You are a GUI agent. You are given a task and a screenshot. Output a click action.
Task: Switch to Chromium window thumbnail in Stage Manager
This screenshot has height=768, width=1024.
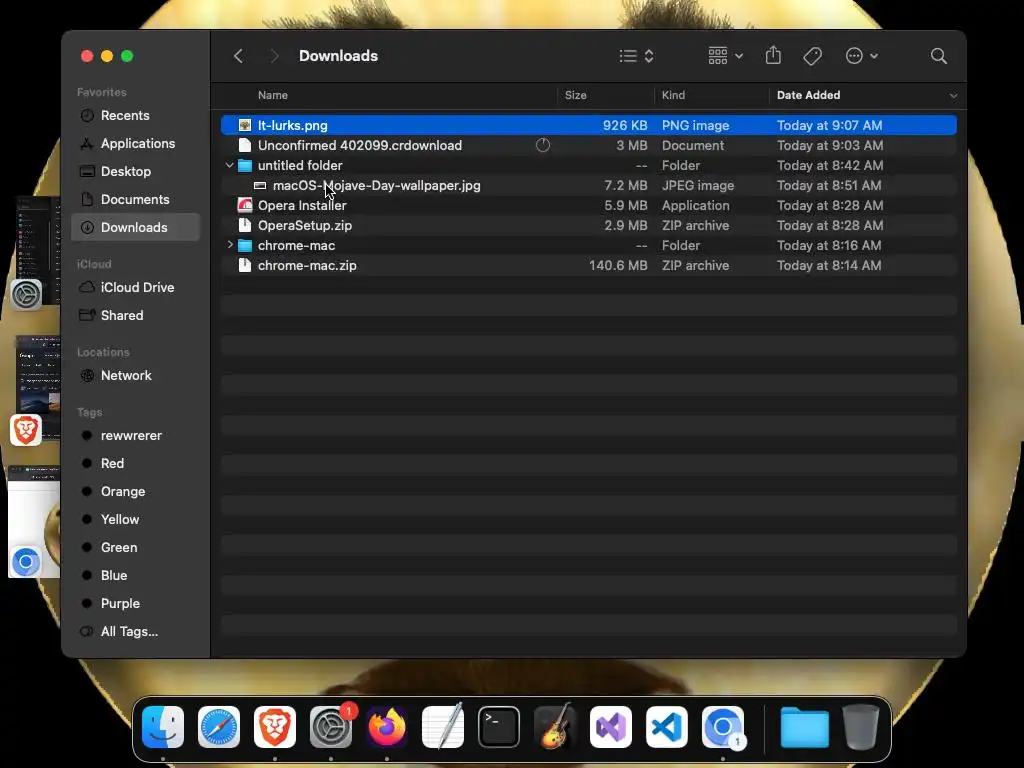(34, 522)
